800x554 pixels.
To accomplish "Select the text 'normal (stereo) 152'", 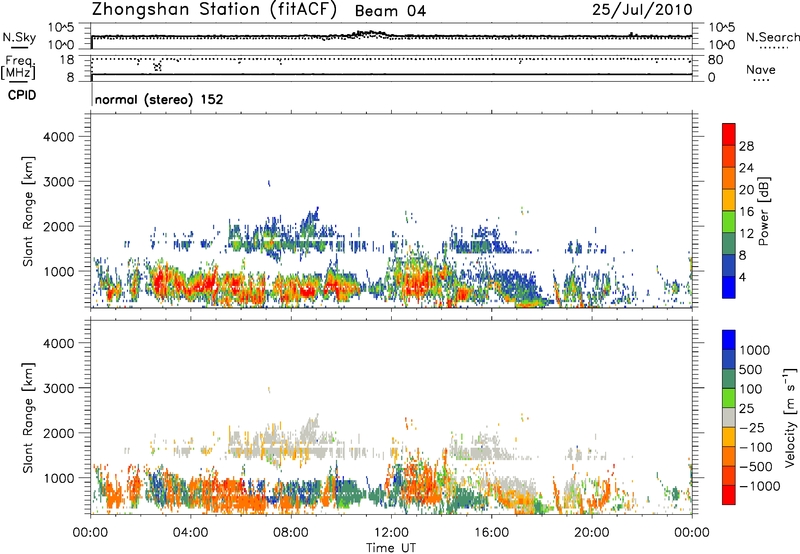I will coord(159,99).
